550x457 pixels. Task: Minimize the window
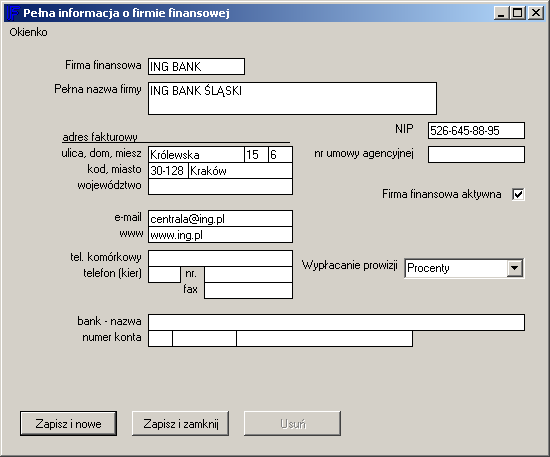[501, 13]
